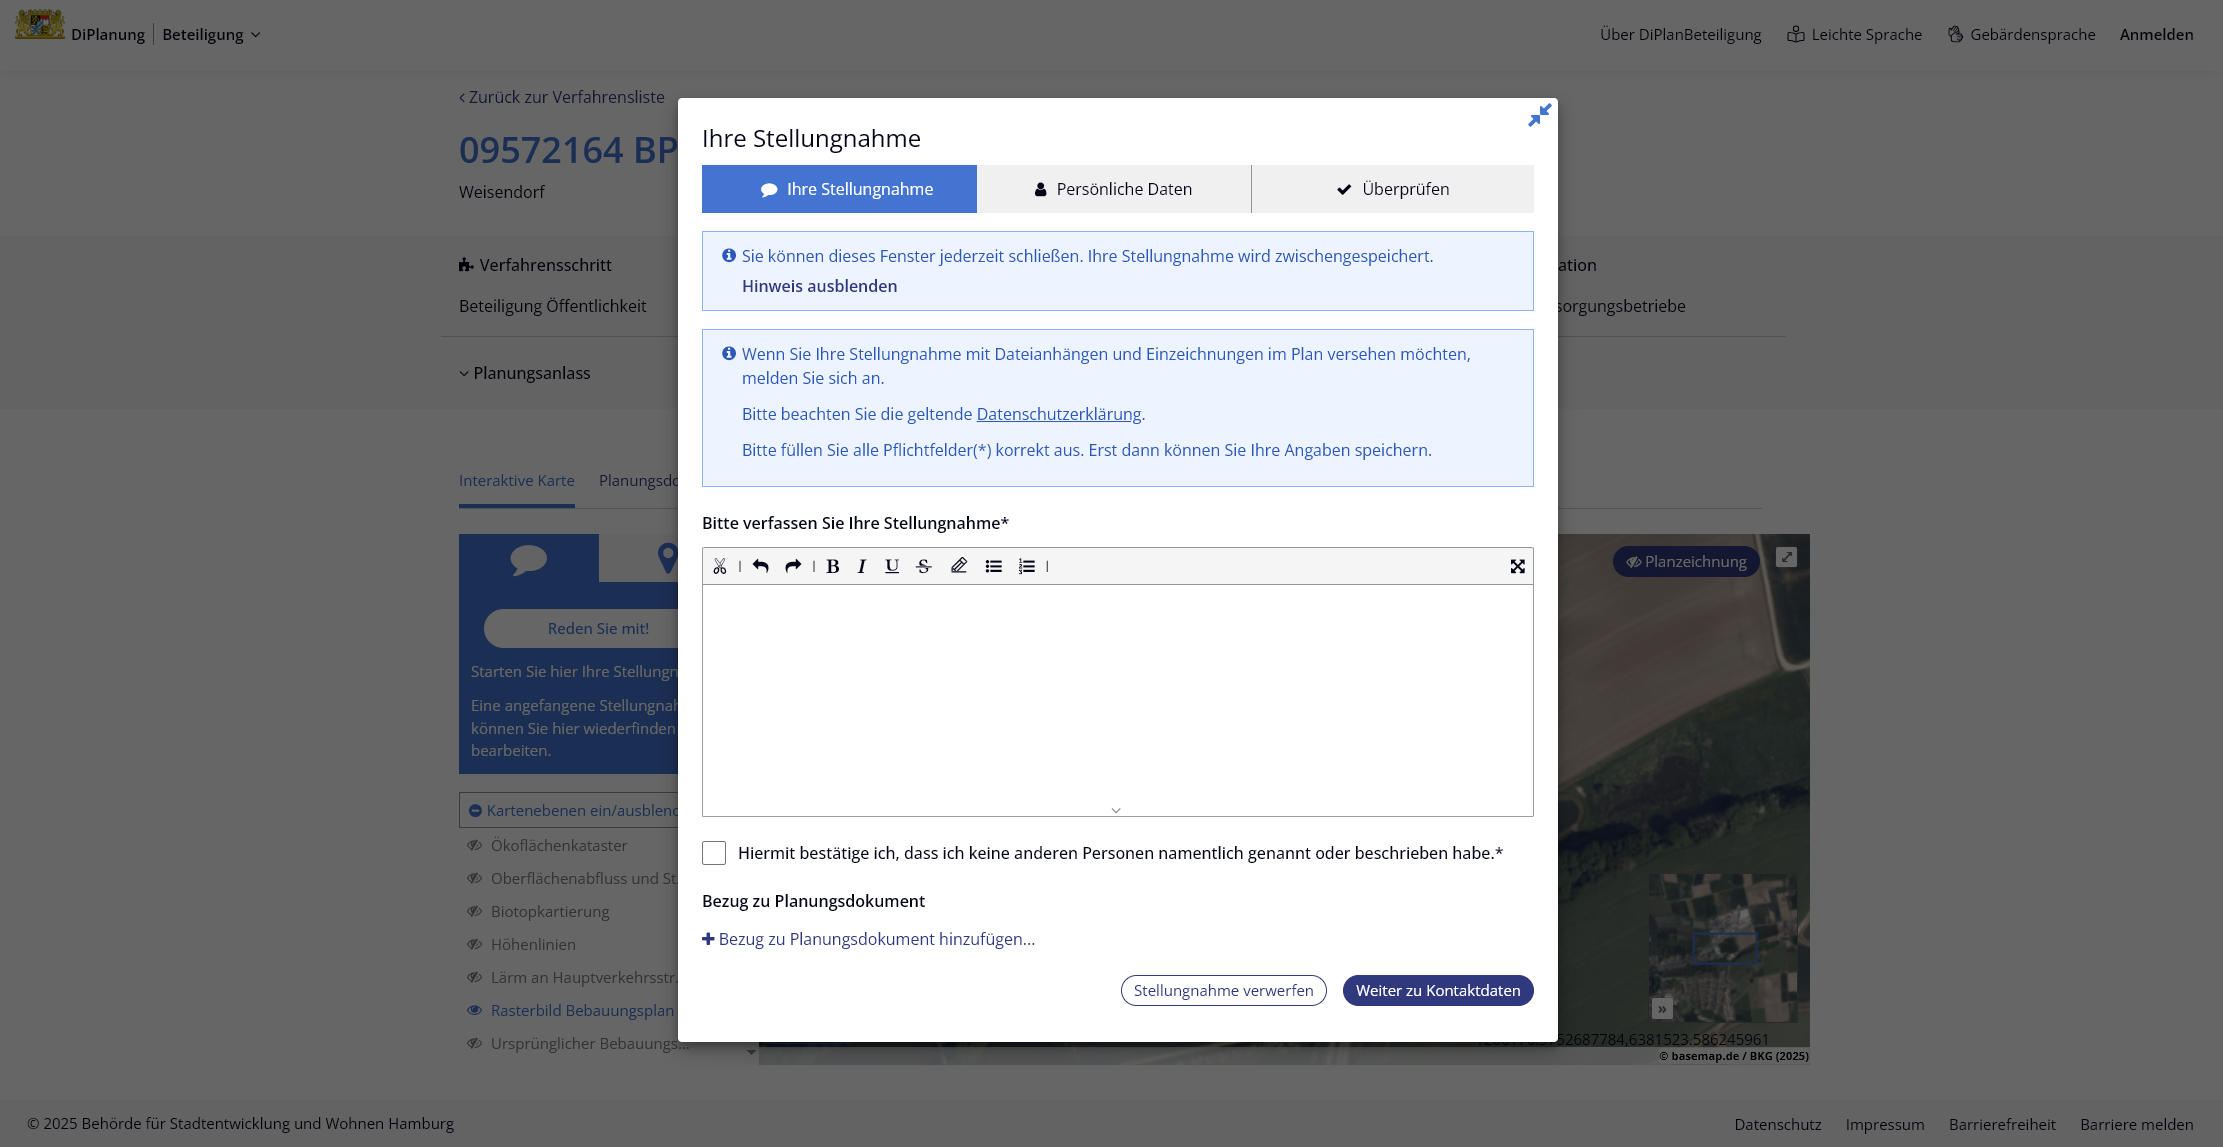Click the redo arrow in editor toolbar
Image resolution: width=2223 pixels, height=1147 pixels.
793,566
